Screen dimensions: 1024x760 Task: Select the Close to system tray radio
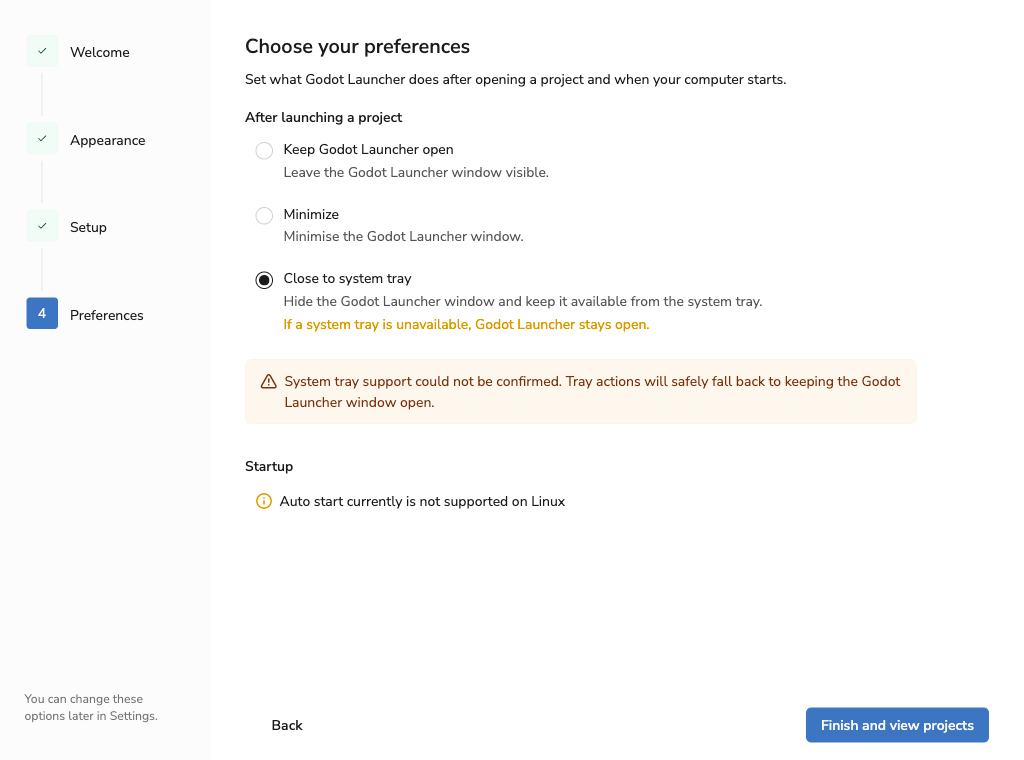(264, 280)
